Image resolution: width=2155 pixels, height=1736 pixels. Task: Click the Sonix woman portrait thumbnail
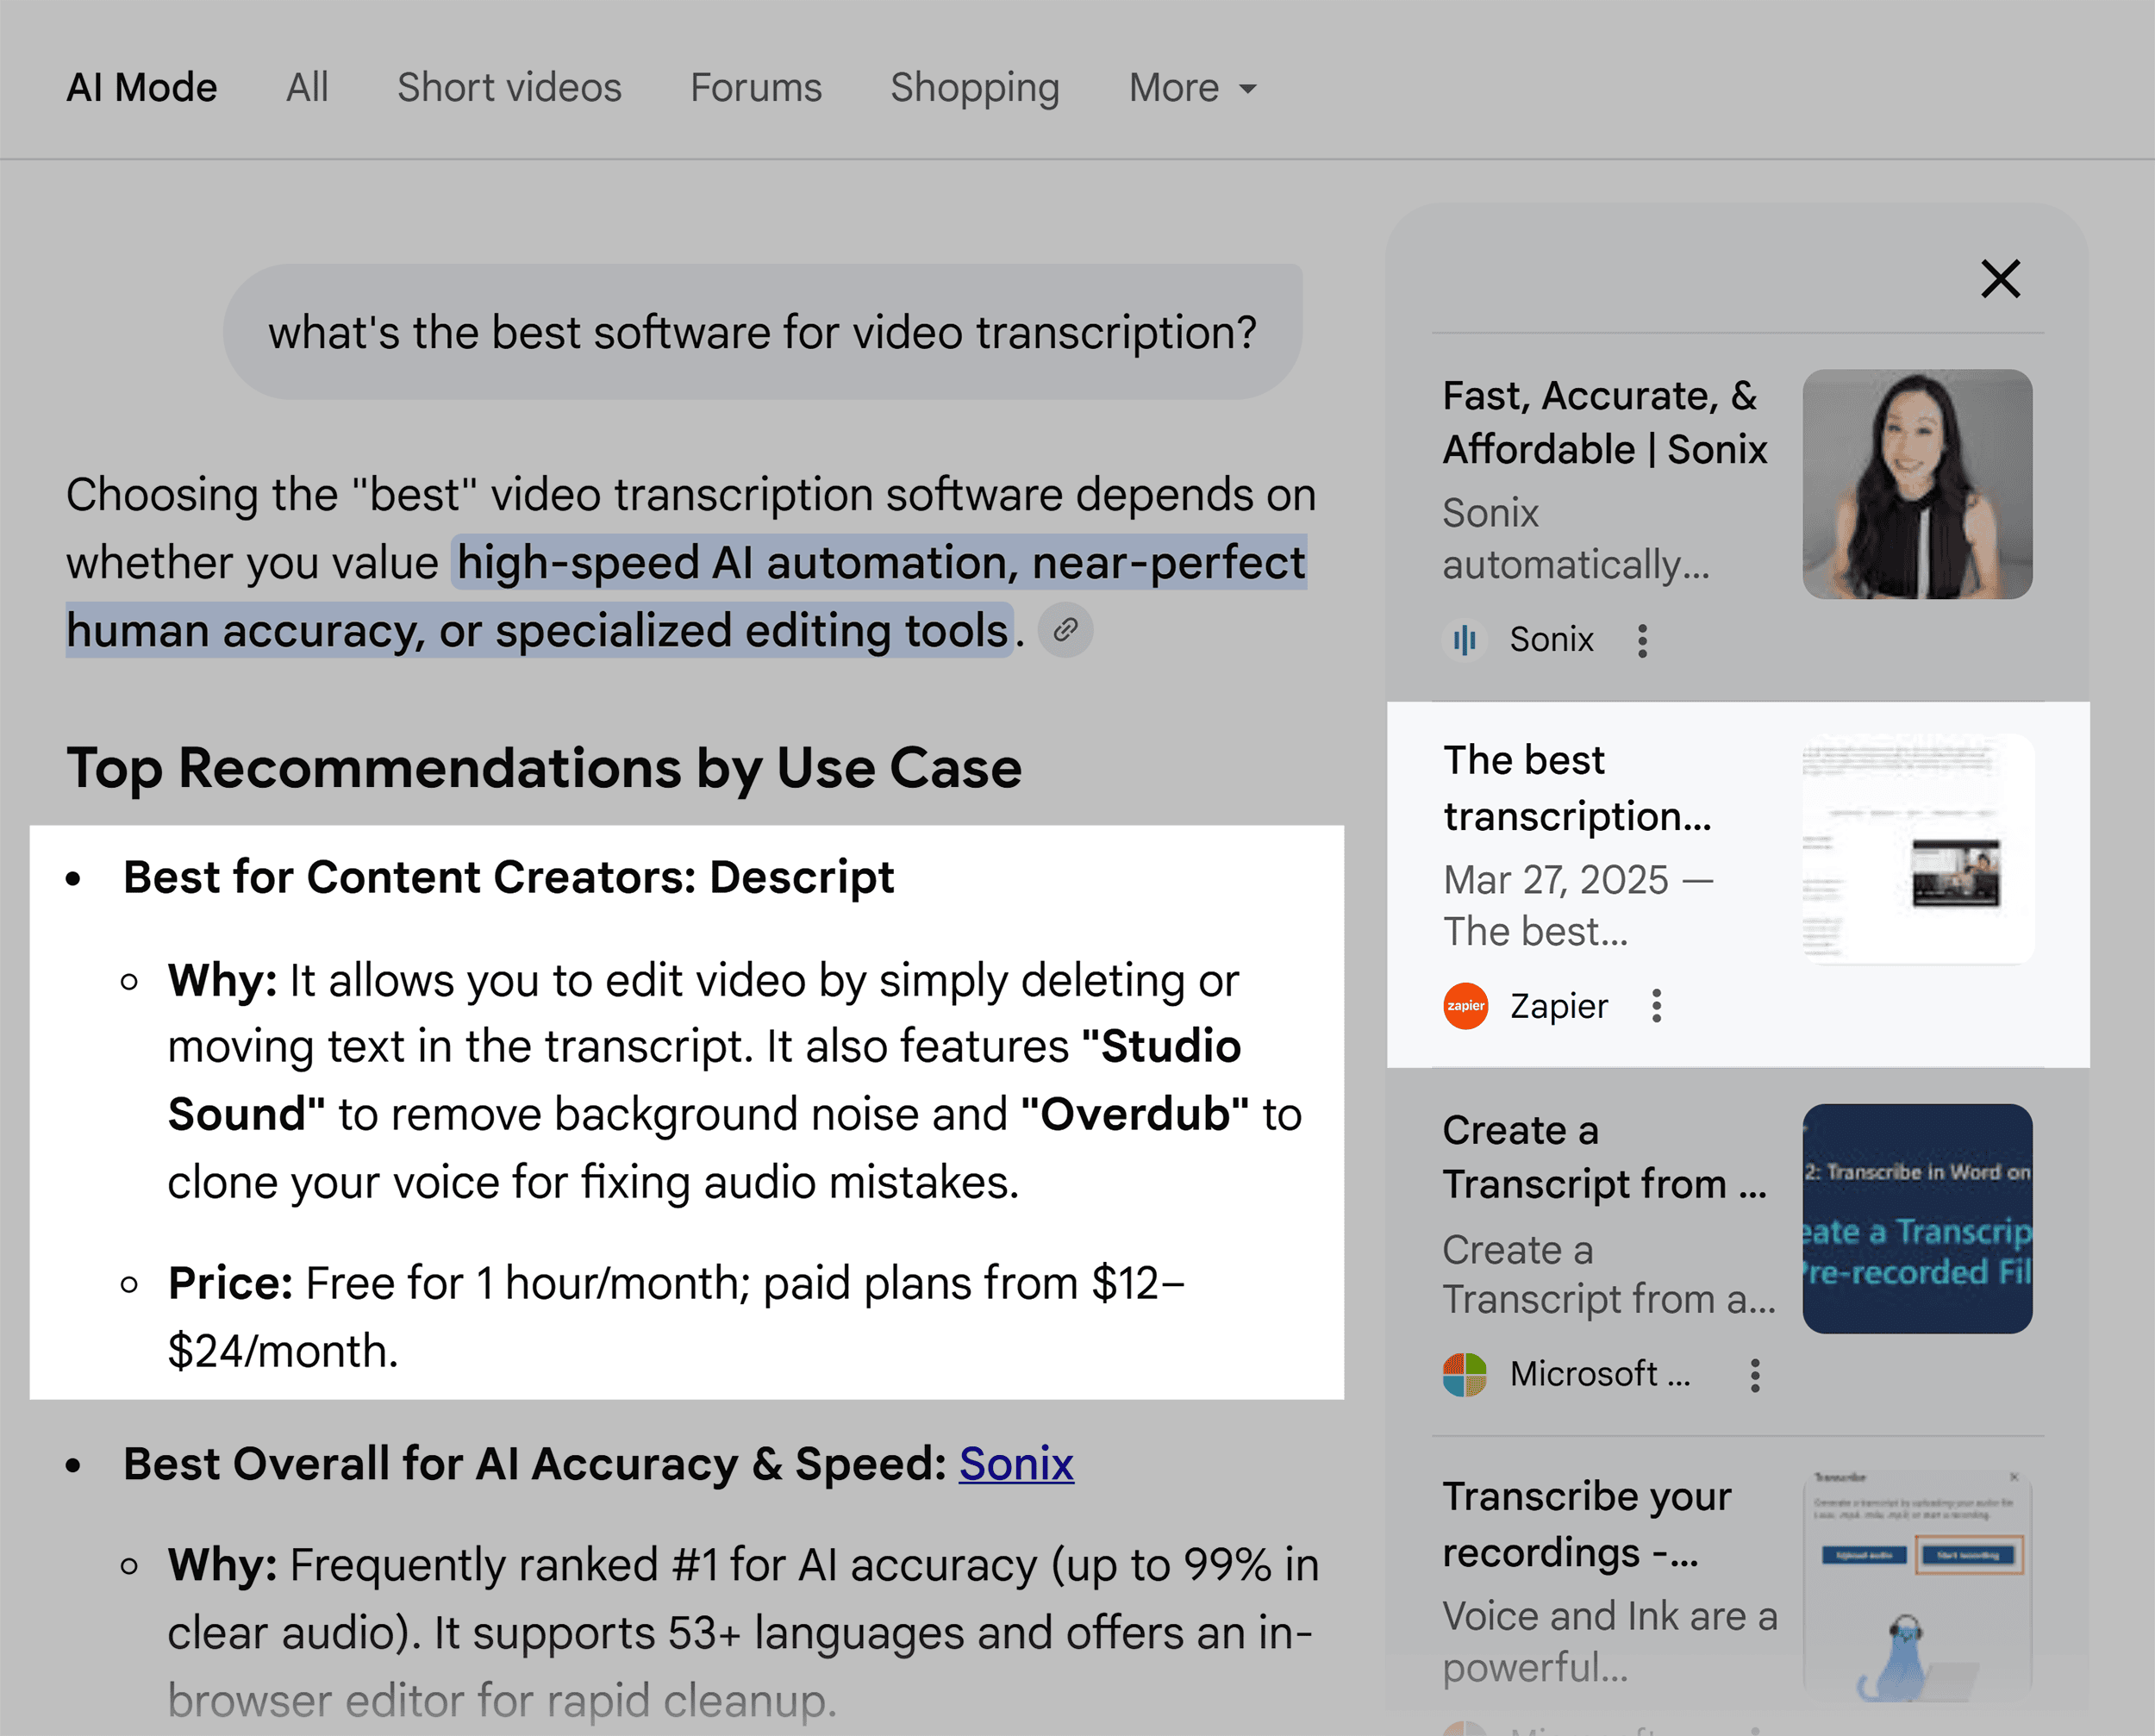tap(1916, 484)
